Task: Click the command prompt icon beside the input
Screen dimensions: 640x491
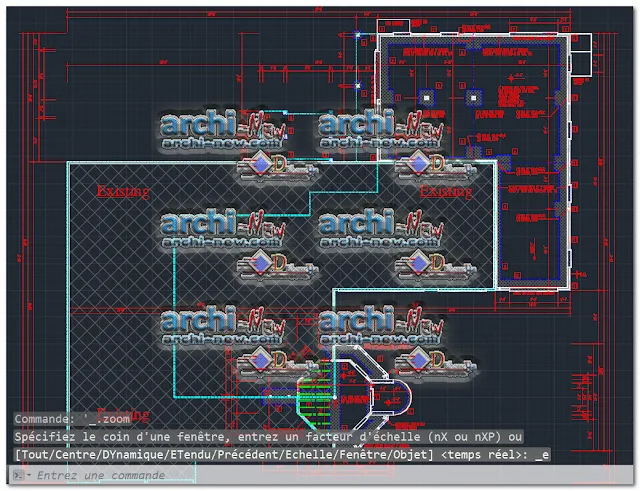Action: [19, 475]
